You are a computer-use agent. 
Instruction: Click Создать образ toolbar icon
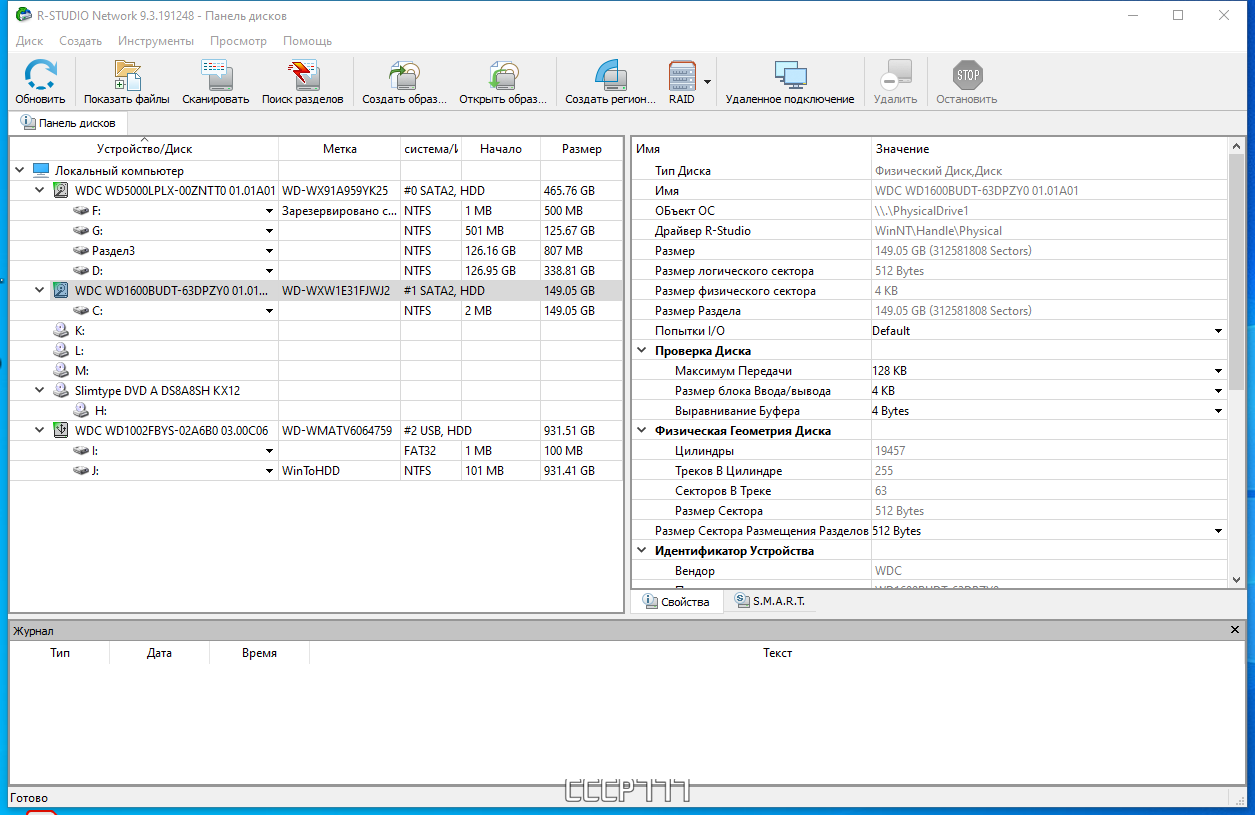click(x=404, y=77)
